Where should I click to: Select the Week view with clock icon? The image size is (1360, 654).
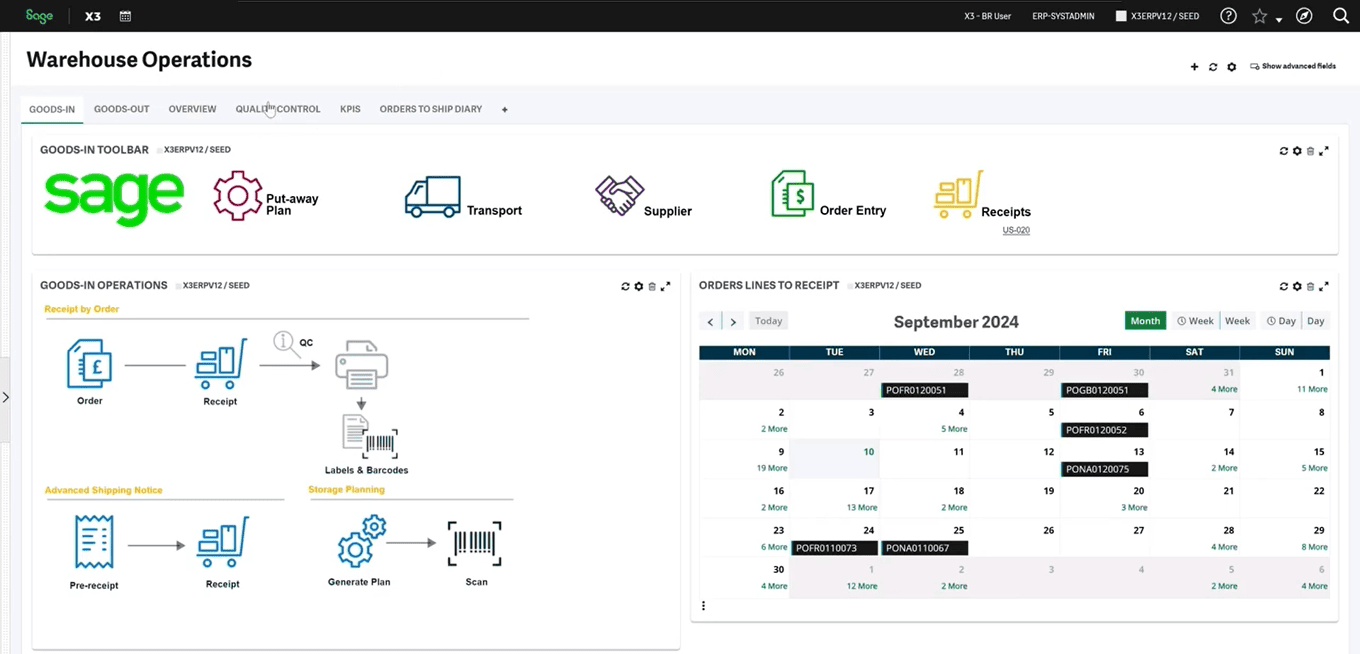click(1195, 321)
